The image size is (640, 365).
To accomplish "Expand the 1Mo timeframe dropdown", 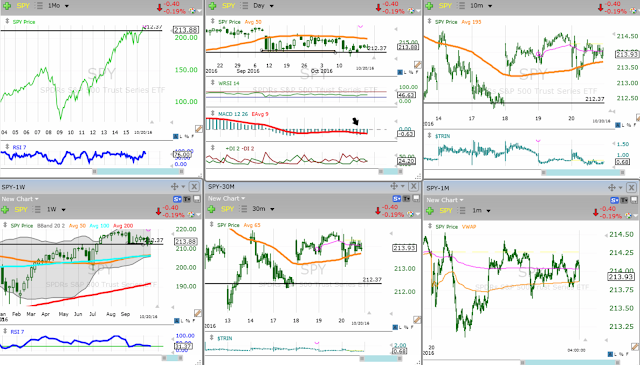I will 67,6.
